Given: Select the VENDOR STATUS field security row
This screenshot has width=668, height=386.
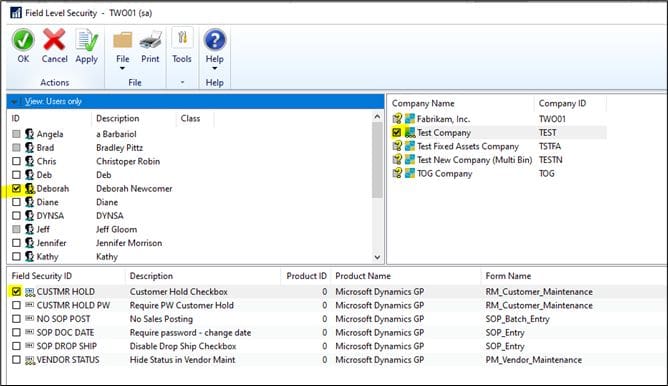Looking at the screenshot, I should (337, 360).
